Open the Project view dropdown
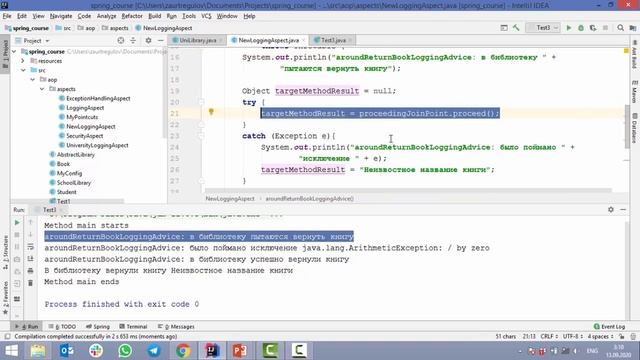640x360 pixels. (32, 40)
